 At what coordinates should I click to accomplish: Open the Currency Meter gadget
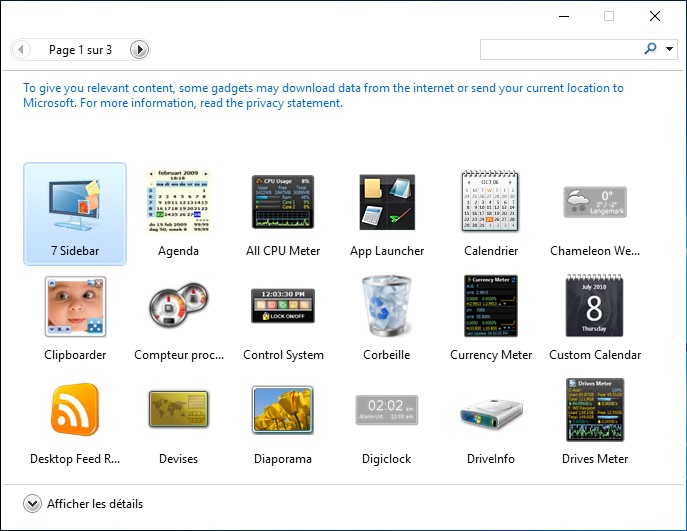click(491, 307)
